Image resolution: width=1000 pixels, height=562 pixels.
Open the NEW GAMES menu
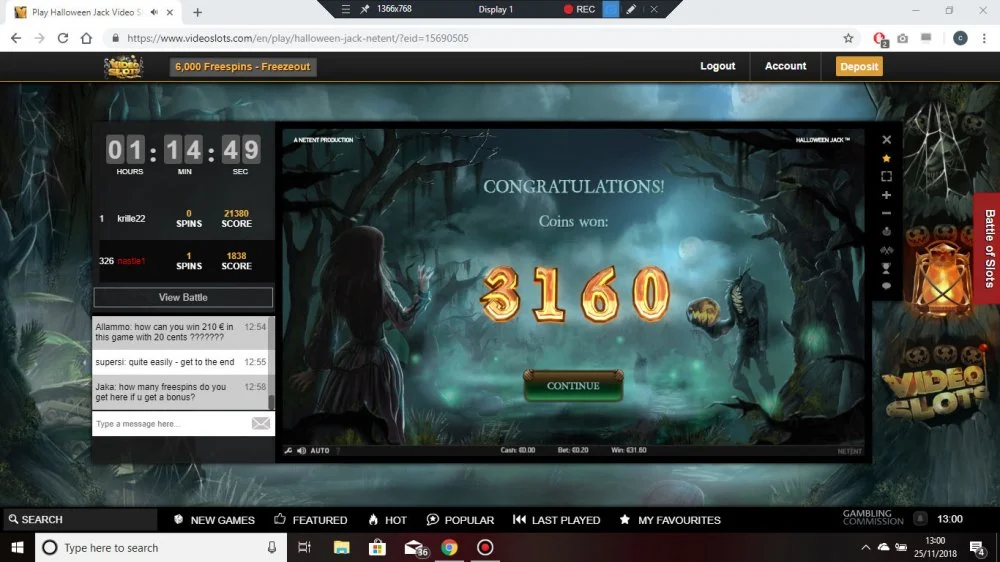coord(214,520)
